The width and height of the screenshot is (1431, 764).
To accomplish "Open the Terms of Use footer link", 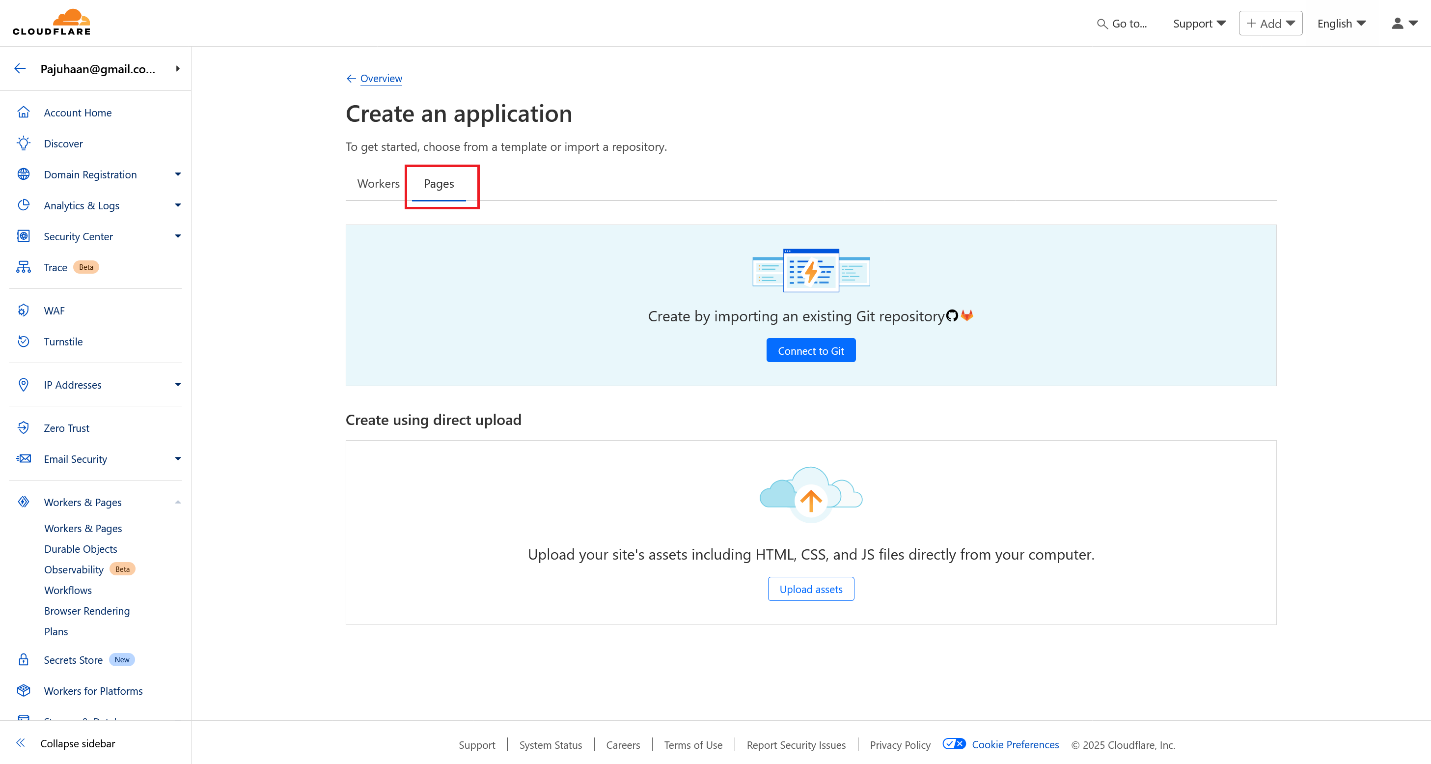I will 693,745.
